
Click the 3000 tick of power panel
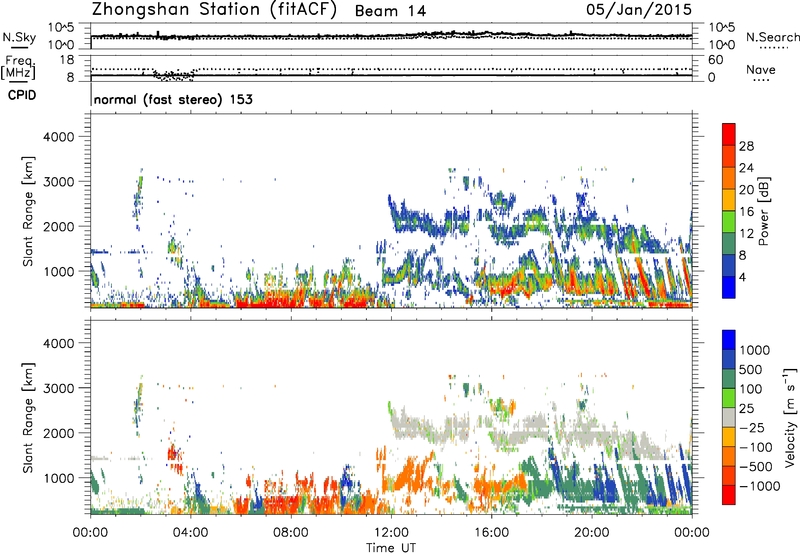pos(58,182)
